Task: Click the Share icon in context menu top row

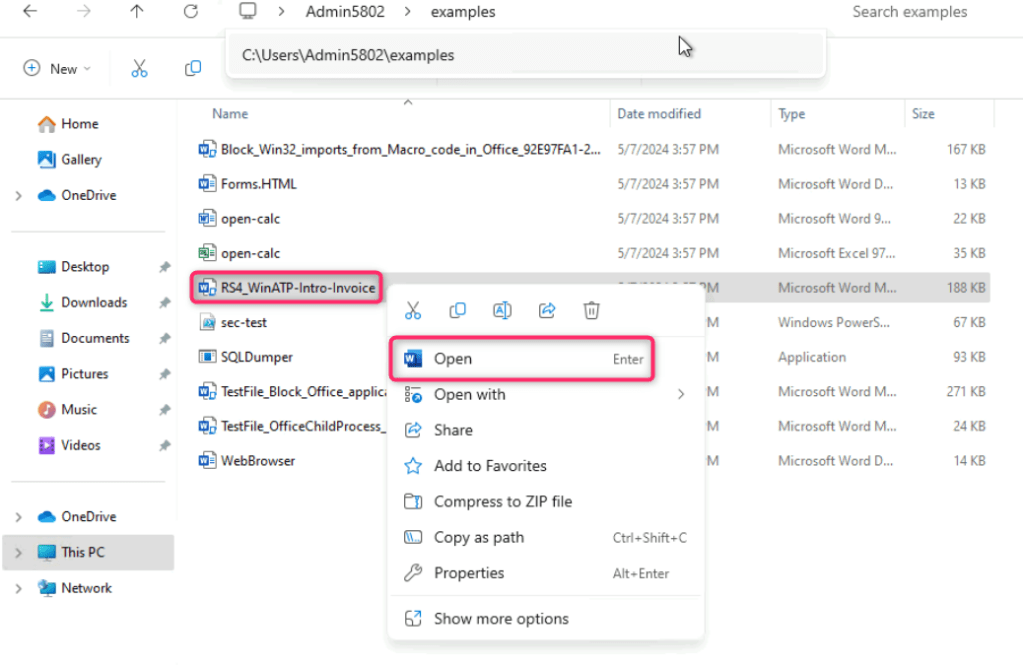Action: [x=547, y=311]
